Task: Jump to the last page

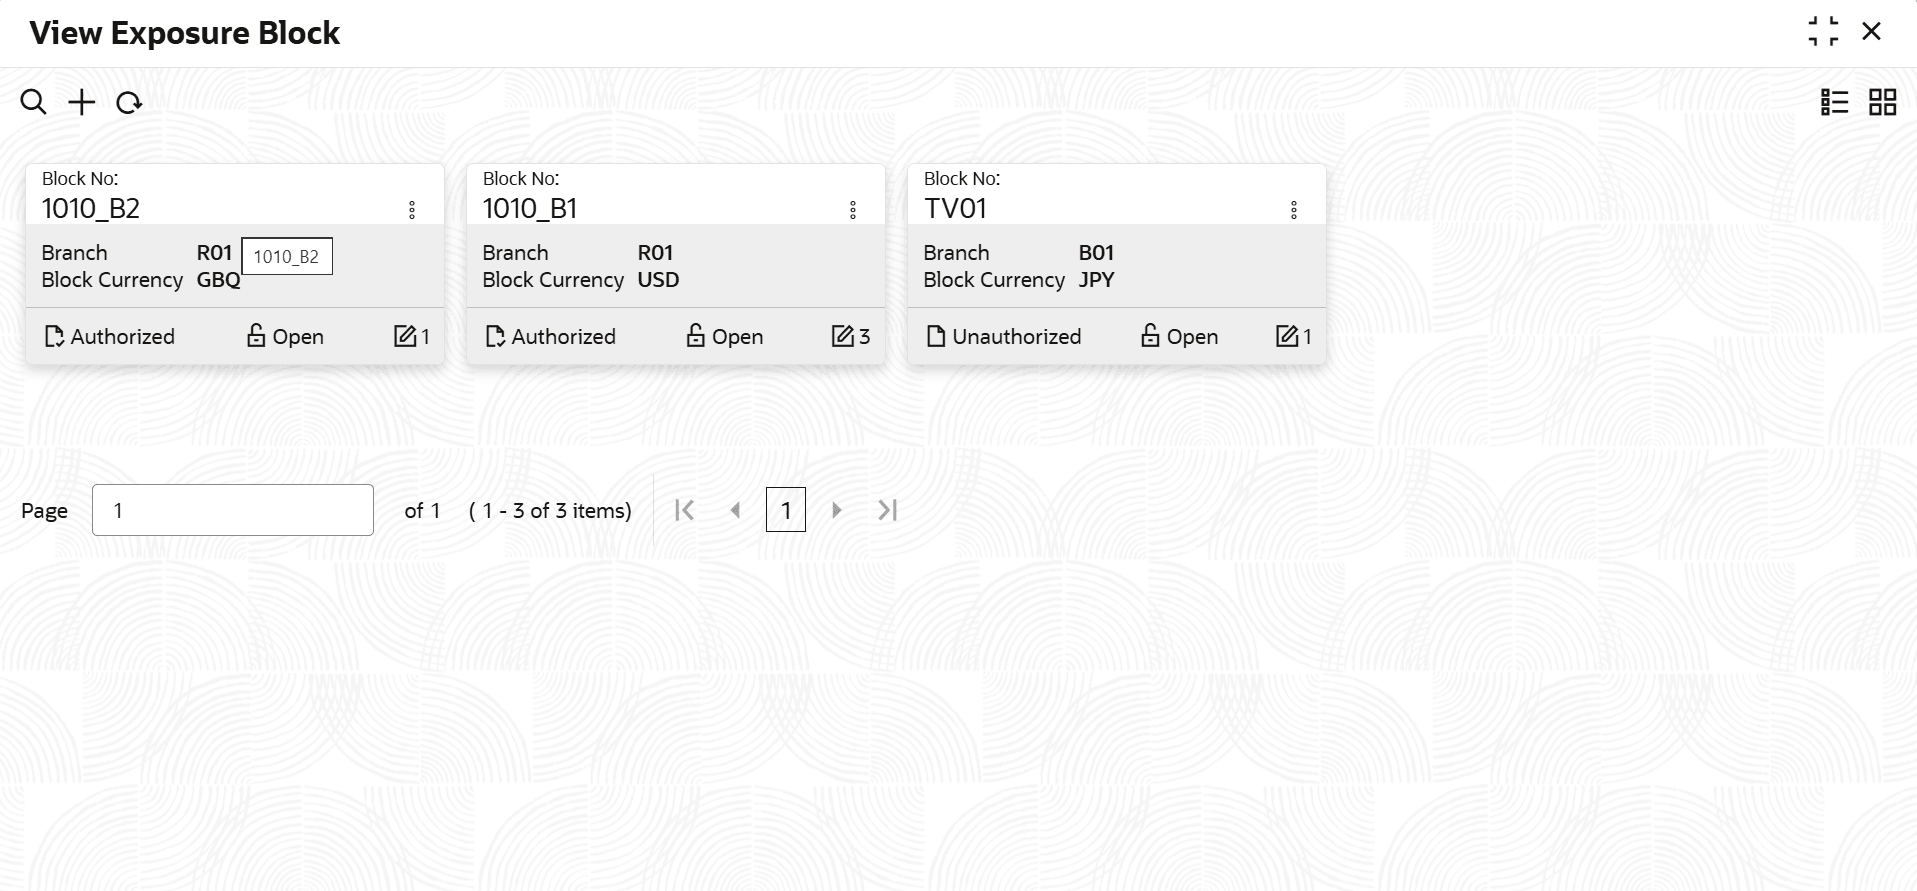Action: point(888,511)
